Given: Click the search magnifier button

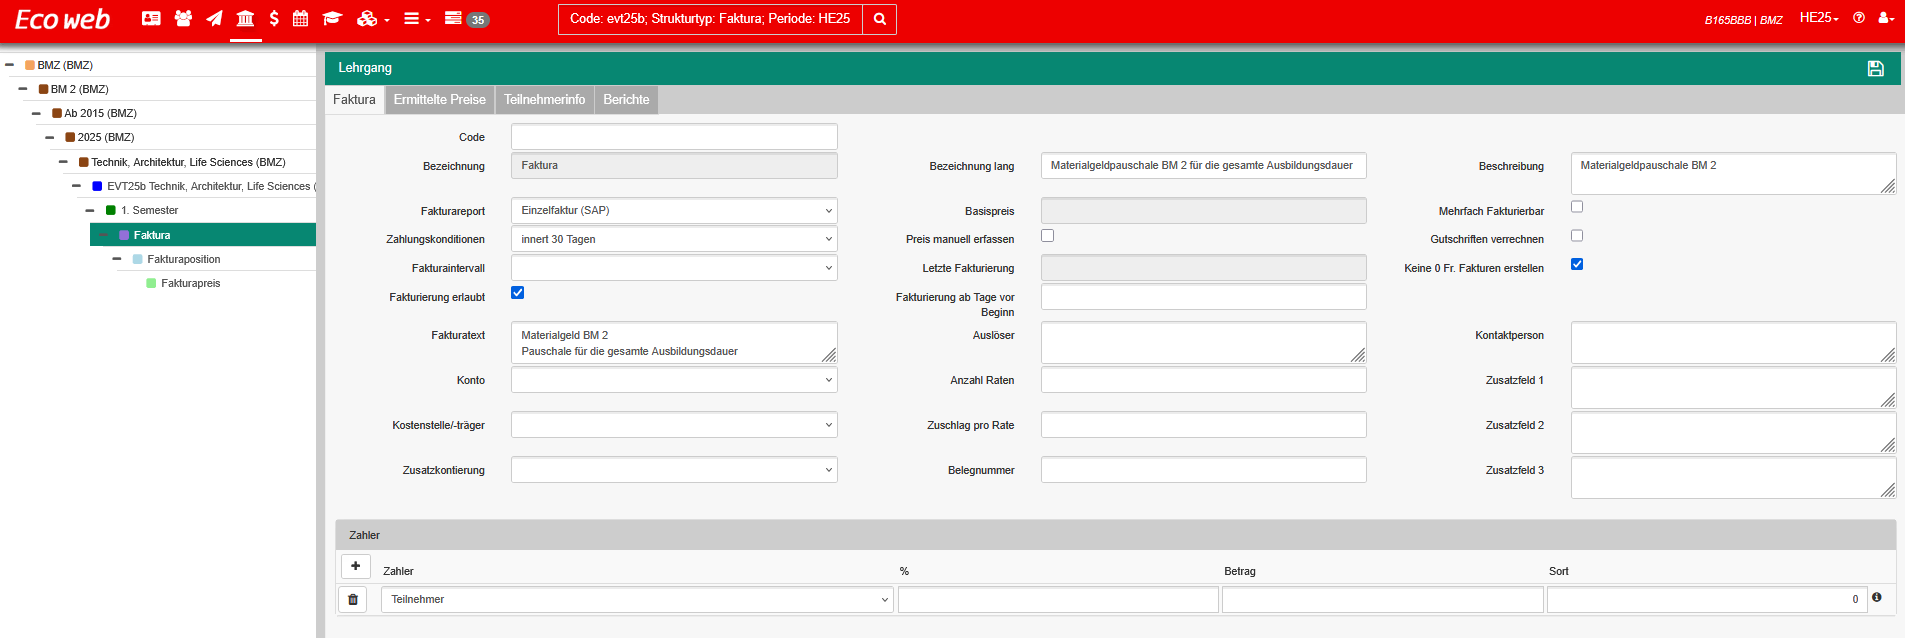Looking at the screenshot, I should click(879, 19).
